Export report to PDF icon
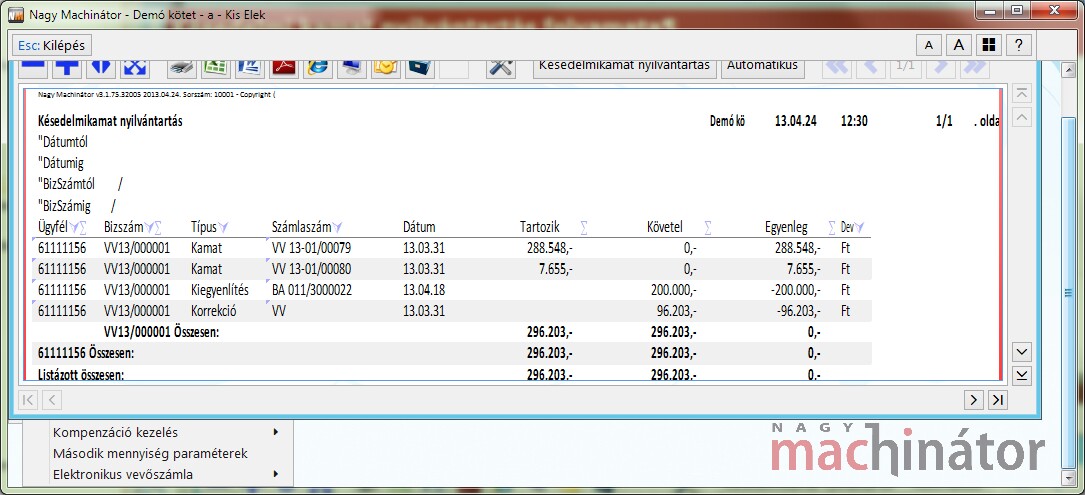Image resolution: width=1085 pixels, height=495 pixels. (x=284, y=68)
